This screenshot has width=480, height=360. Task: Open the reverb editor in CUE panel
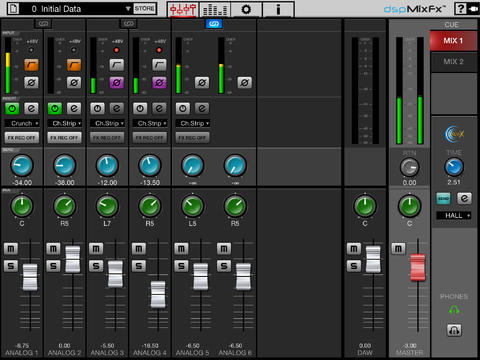464,198
